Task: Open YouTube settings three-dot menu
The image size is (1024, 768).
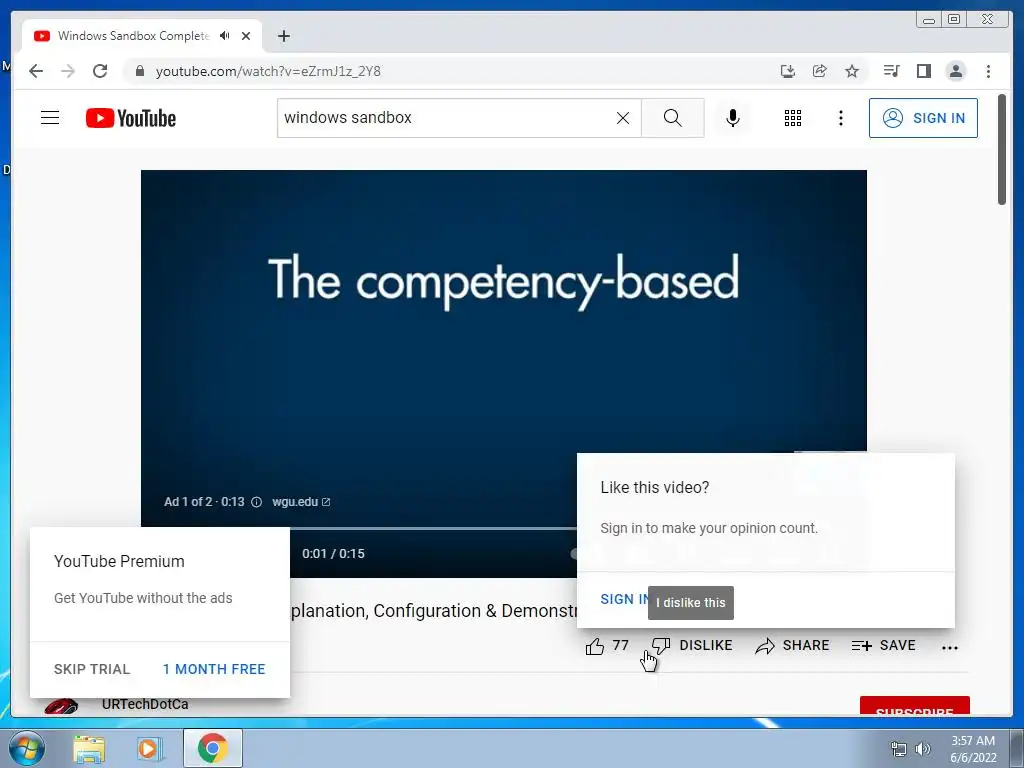Action: pos(840,118)
